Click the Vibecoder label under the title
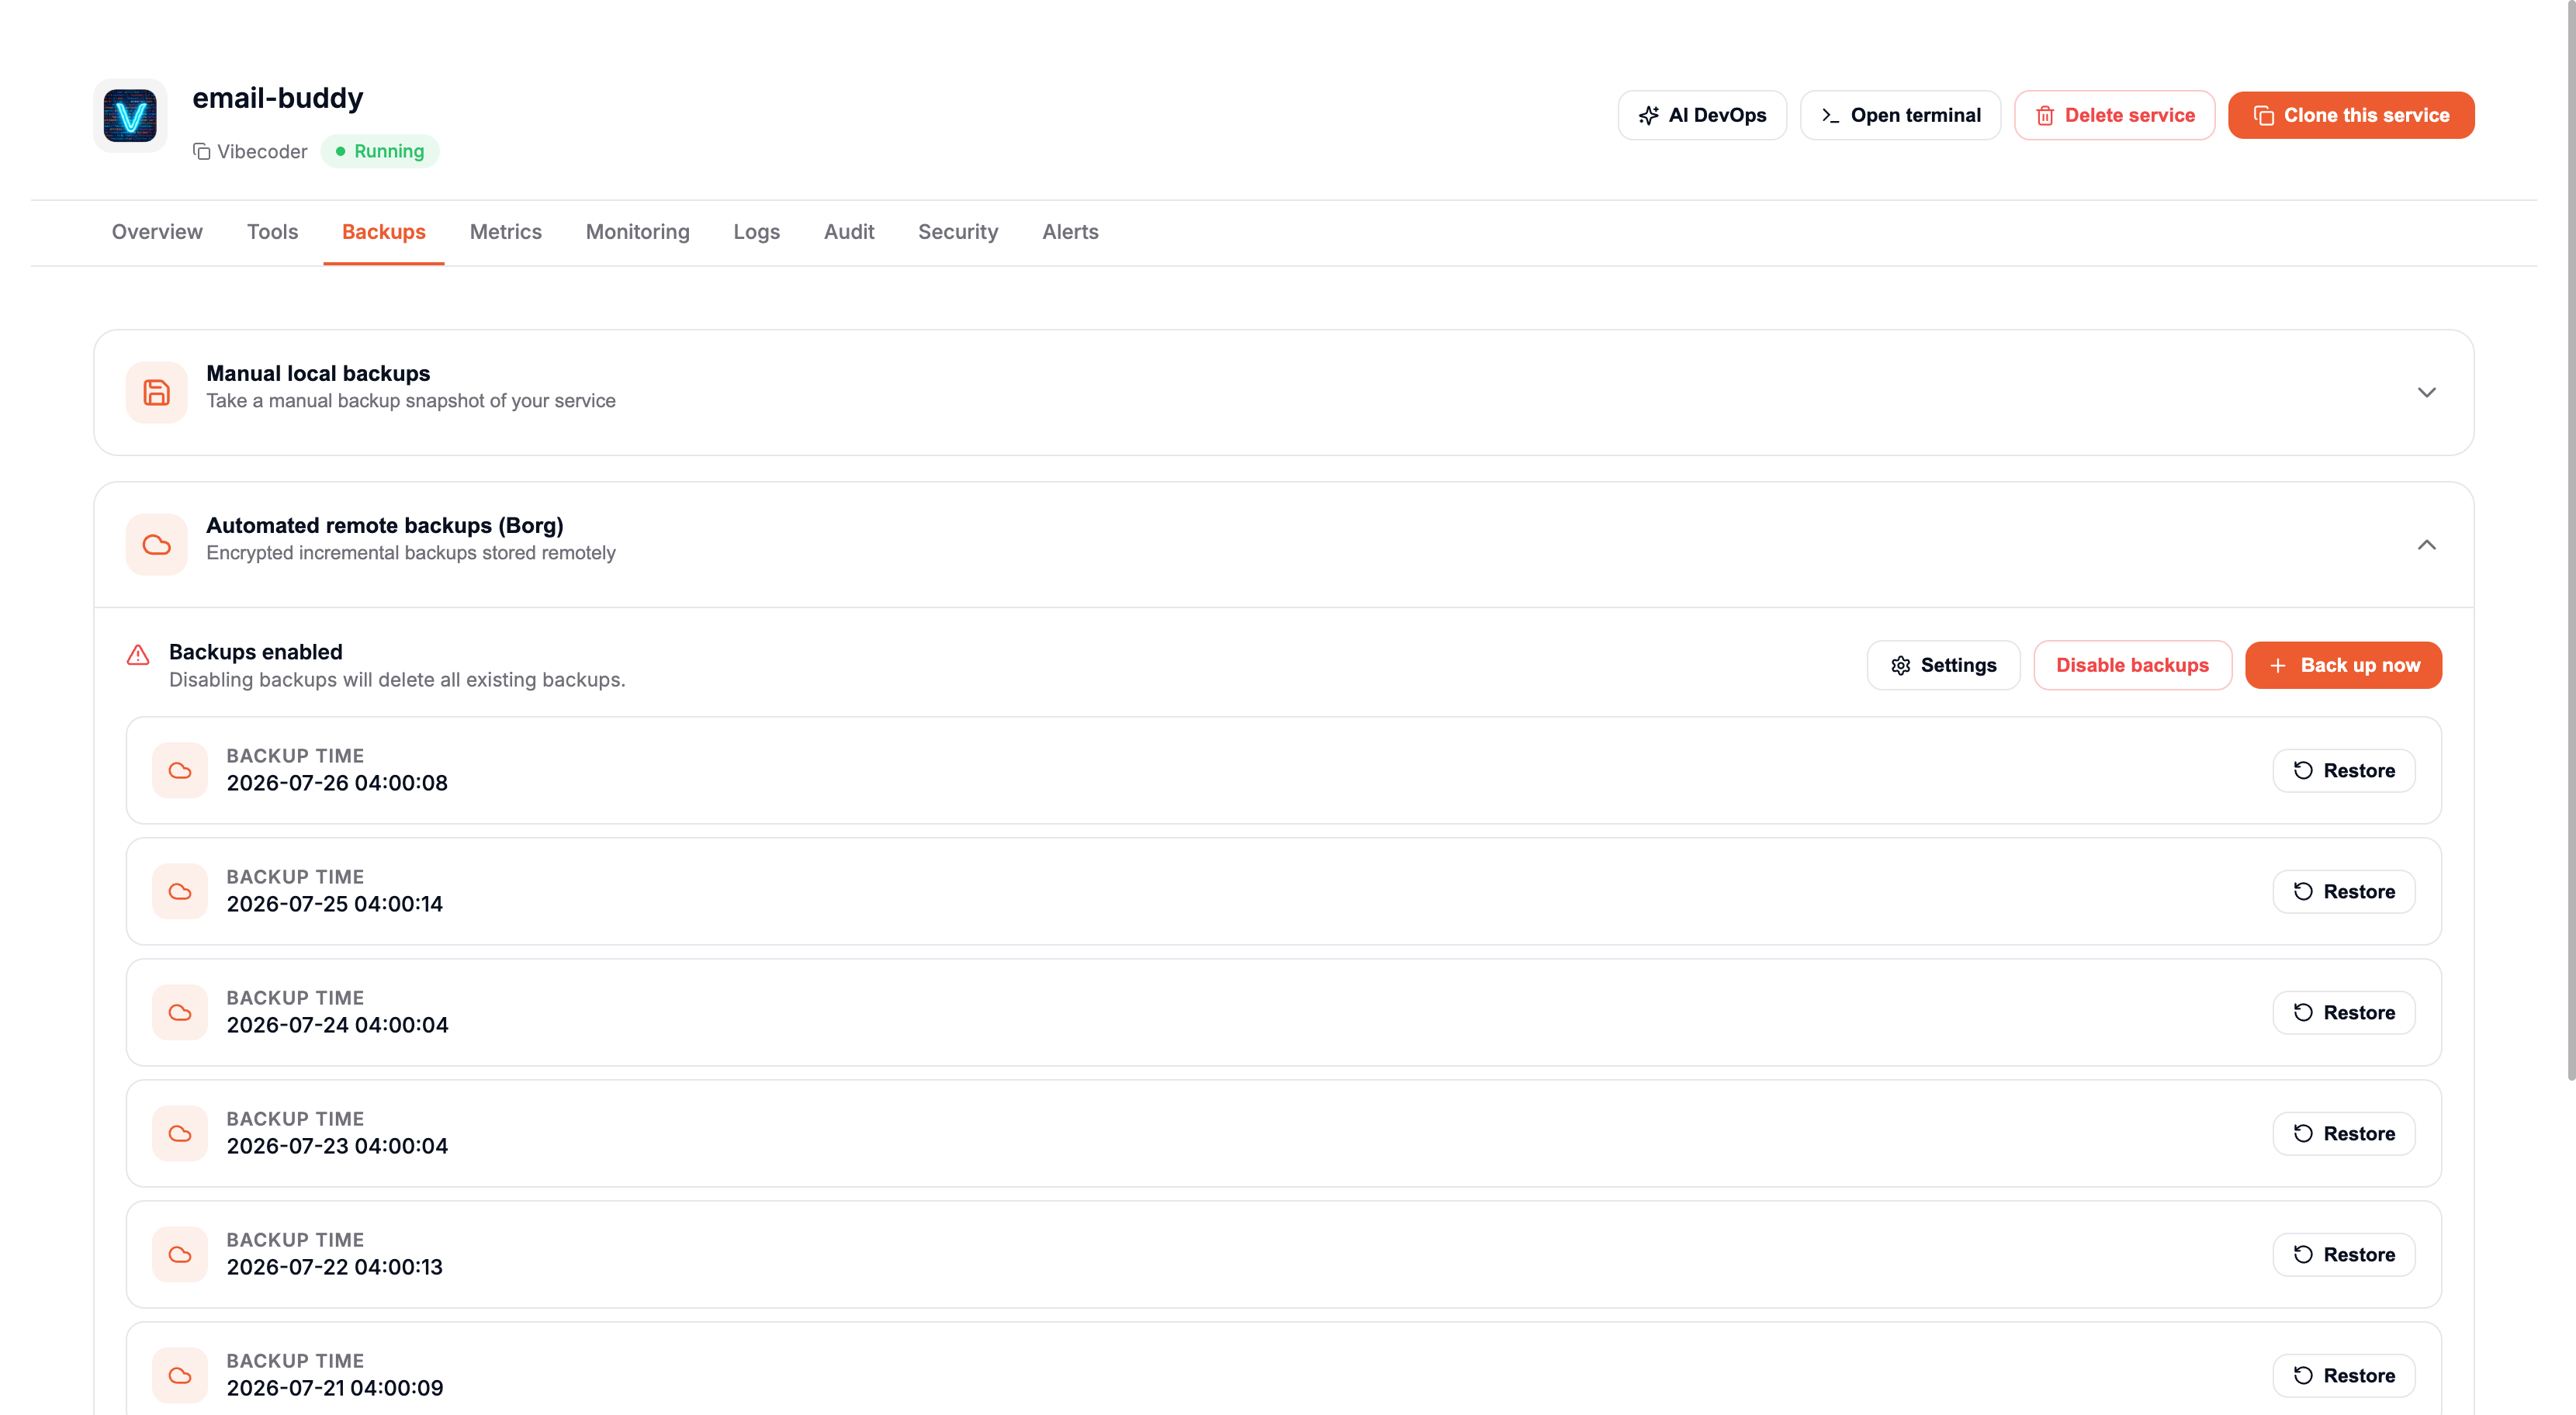This screenshot has height=1415, width=2576. tap(262, 151)
